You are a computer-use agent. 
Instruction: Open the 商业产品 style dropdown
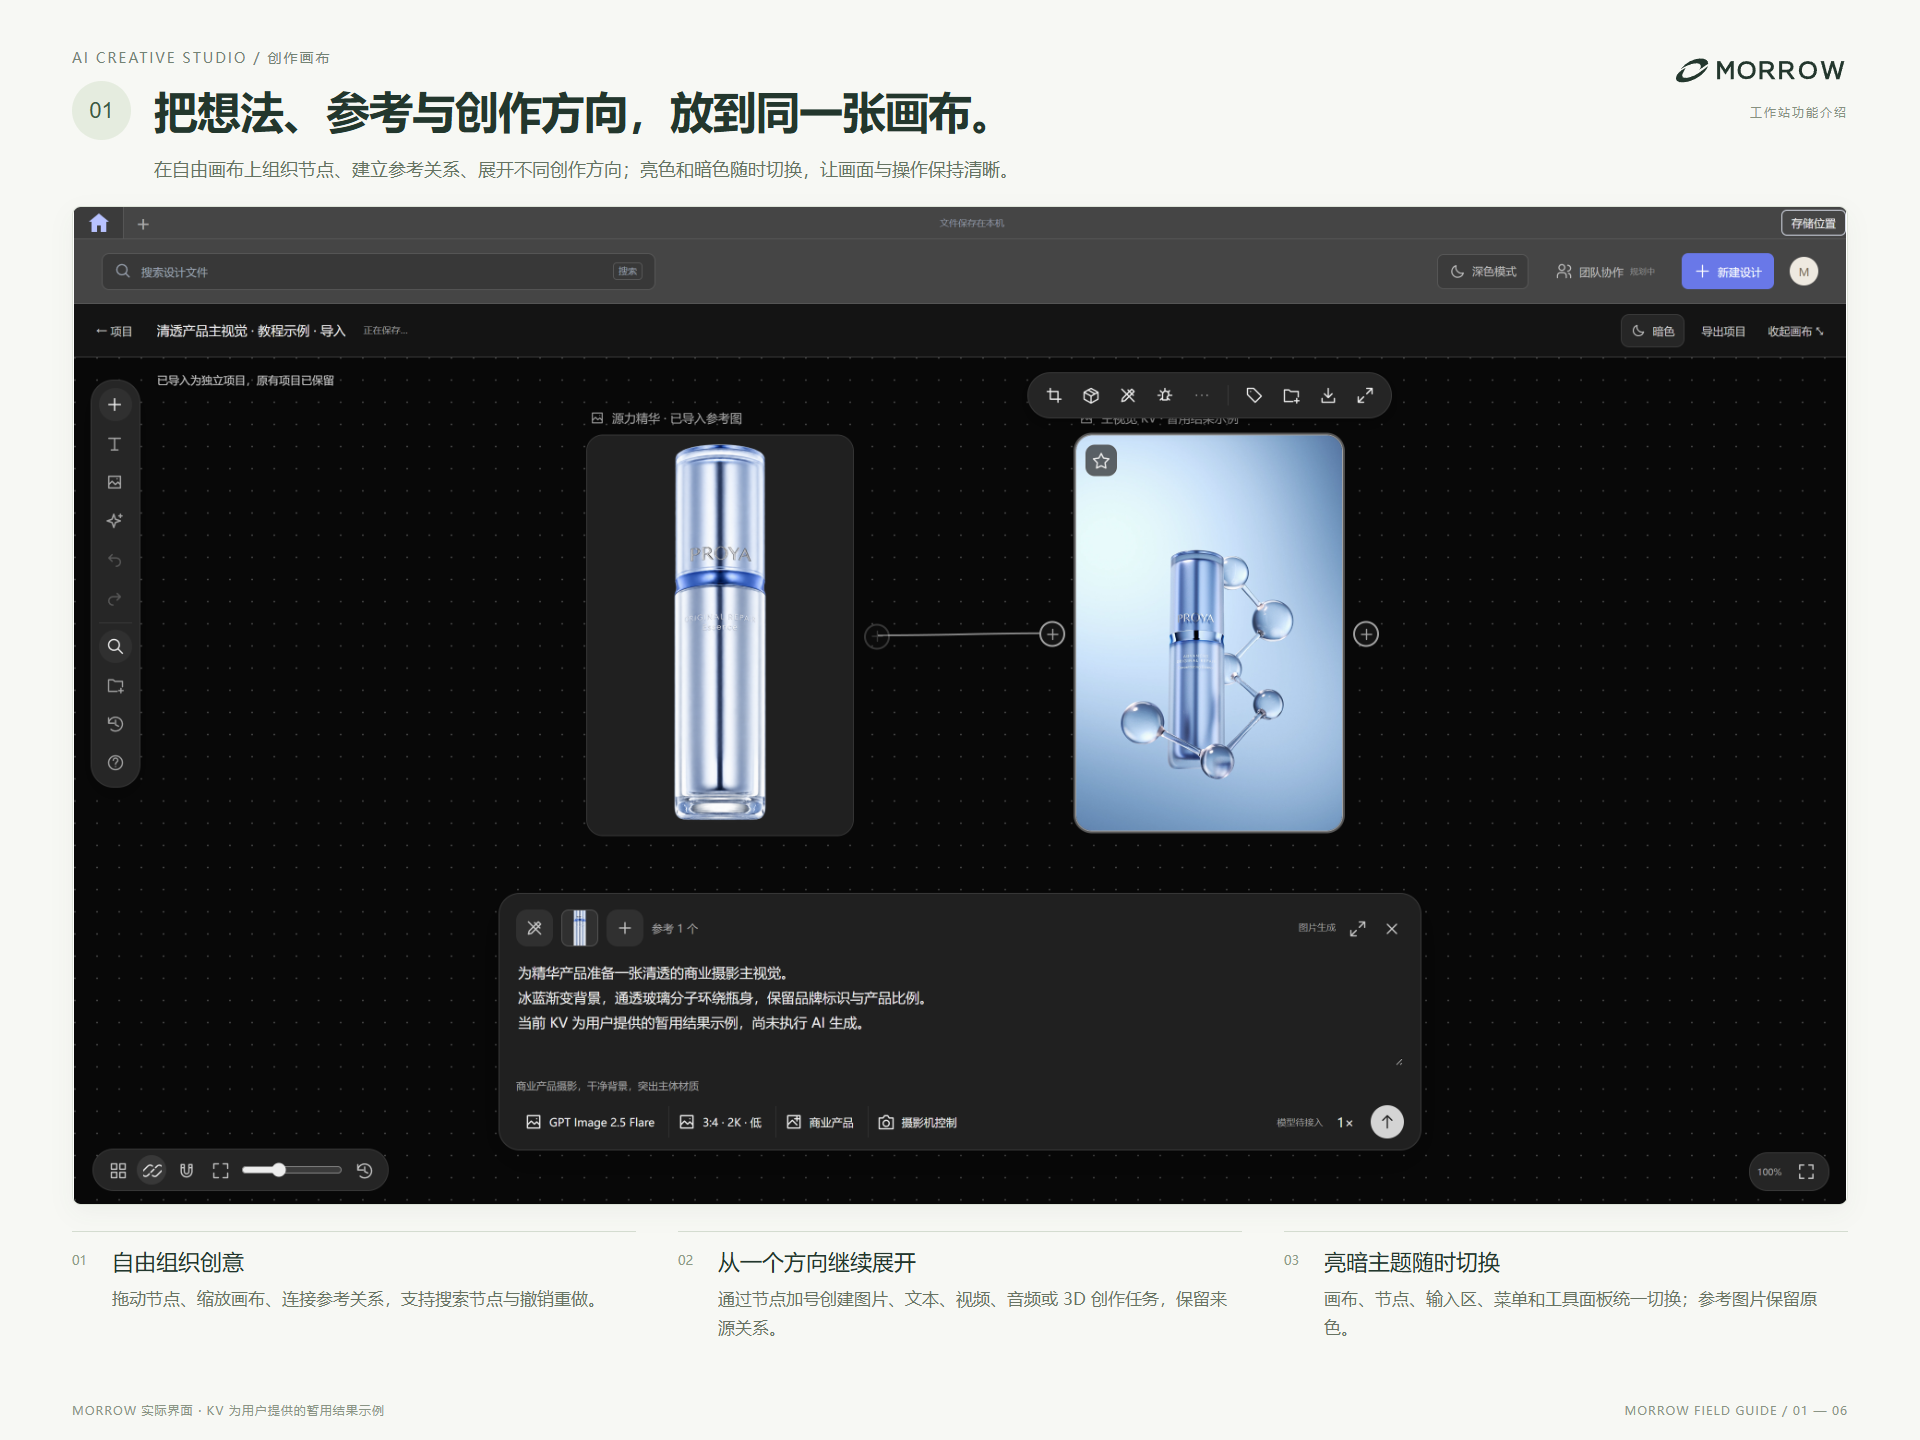[x=820, y=1122]
